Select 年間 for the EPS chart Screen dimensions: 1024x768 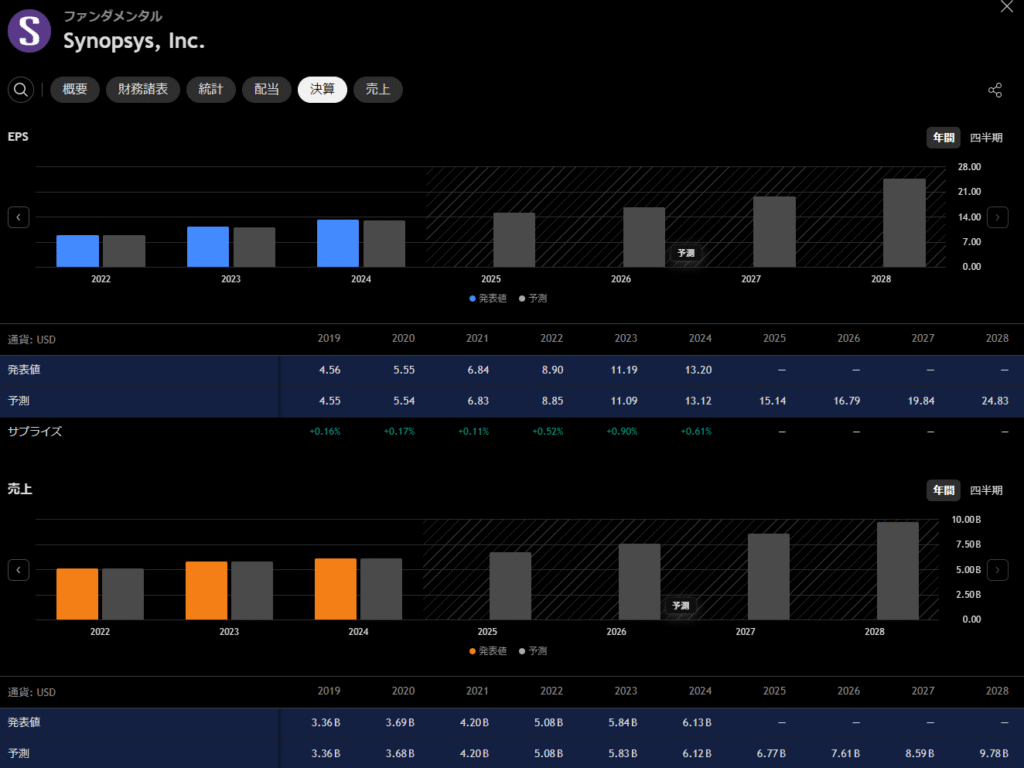[x=943, y=138]
